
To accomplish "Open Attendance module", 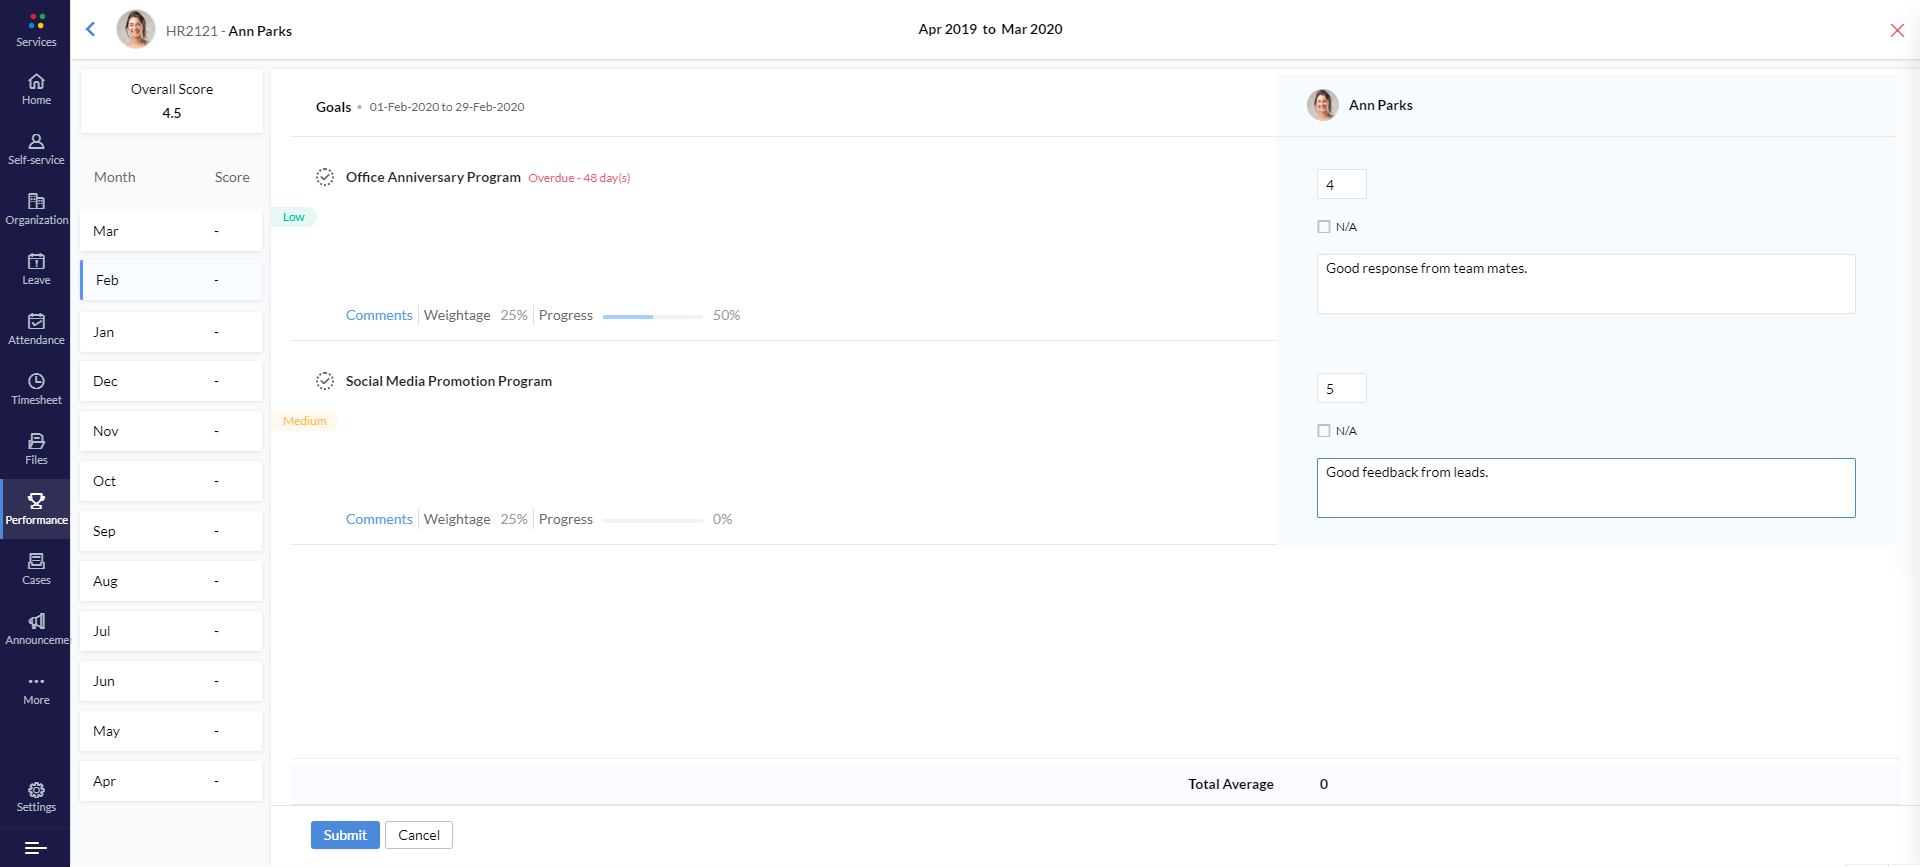I will (36, 329).
